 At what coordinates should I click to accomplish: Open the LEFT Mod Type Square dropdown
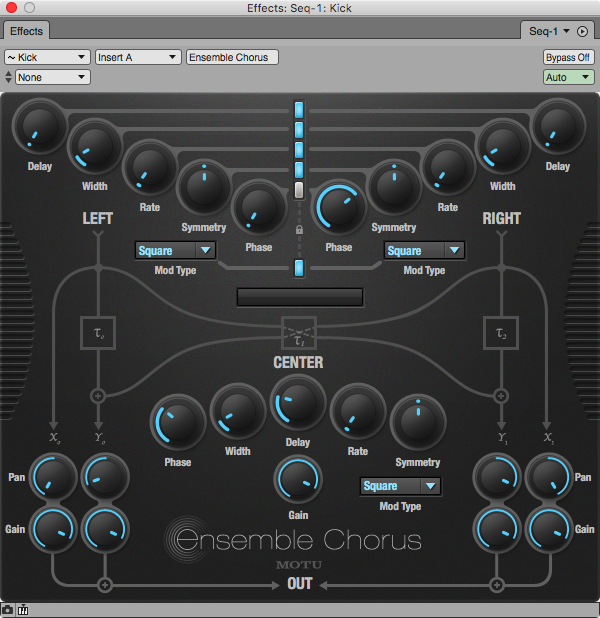coord(175,250)
